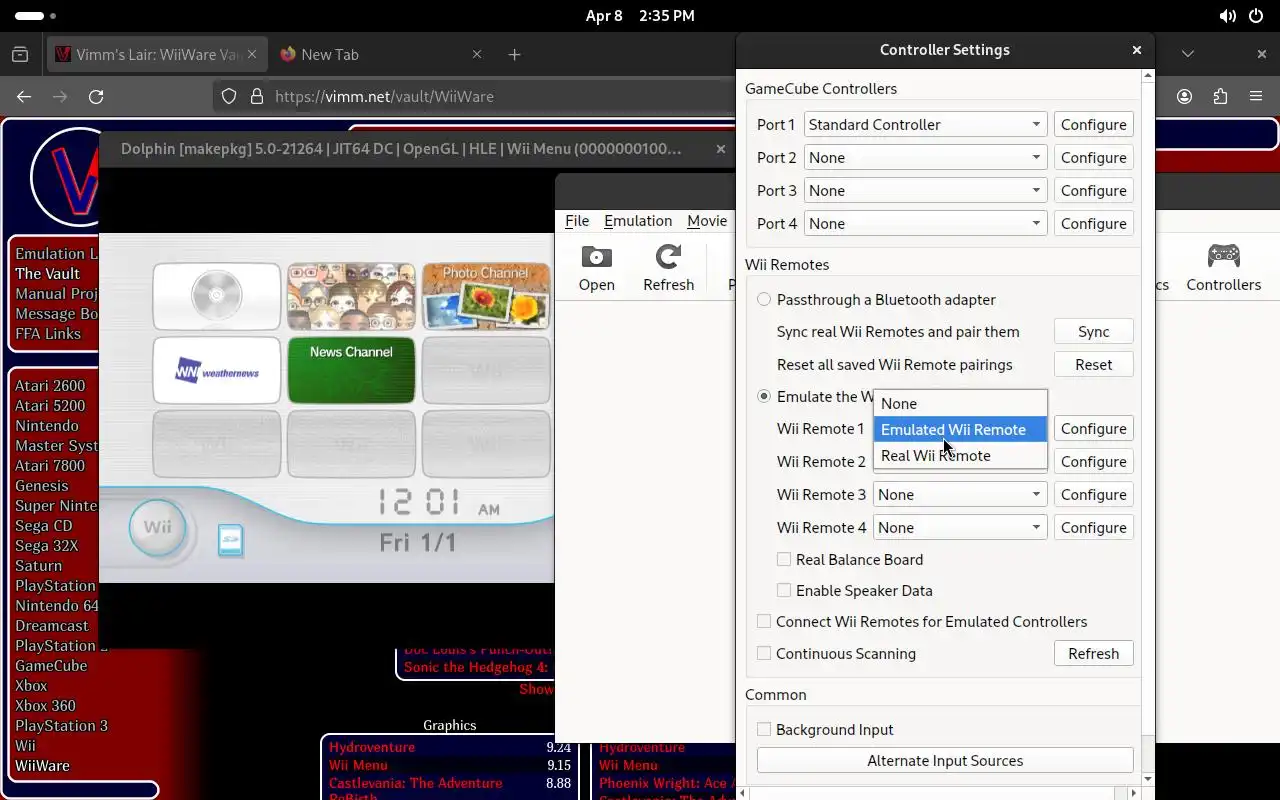Toggle Continuous Scanning checkbox

pos(764,653)
